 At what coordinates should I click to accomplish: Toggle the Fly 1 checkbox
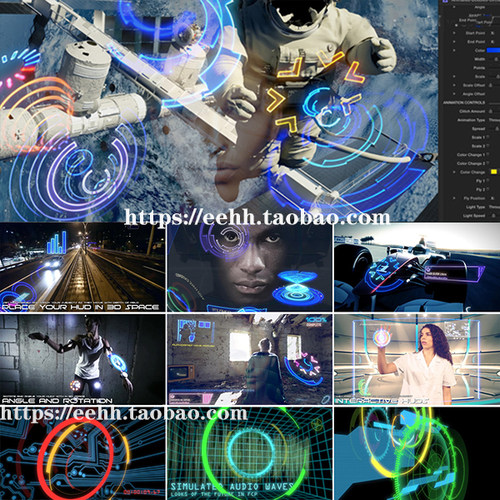pos(488,180)
